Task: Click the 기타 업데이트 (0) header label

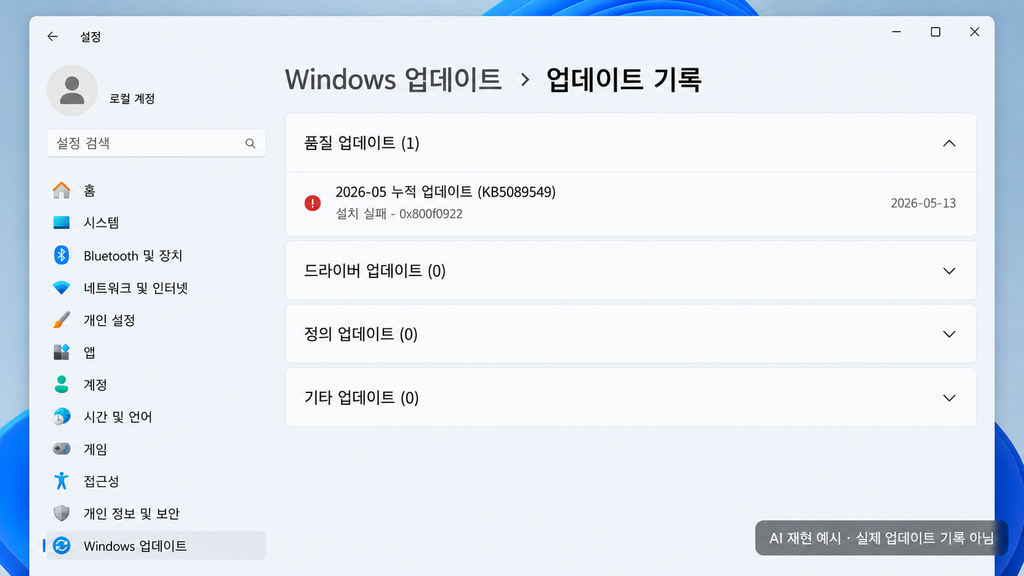Action: click(x=361, y=398)
